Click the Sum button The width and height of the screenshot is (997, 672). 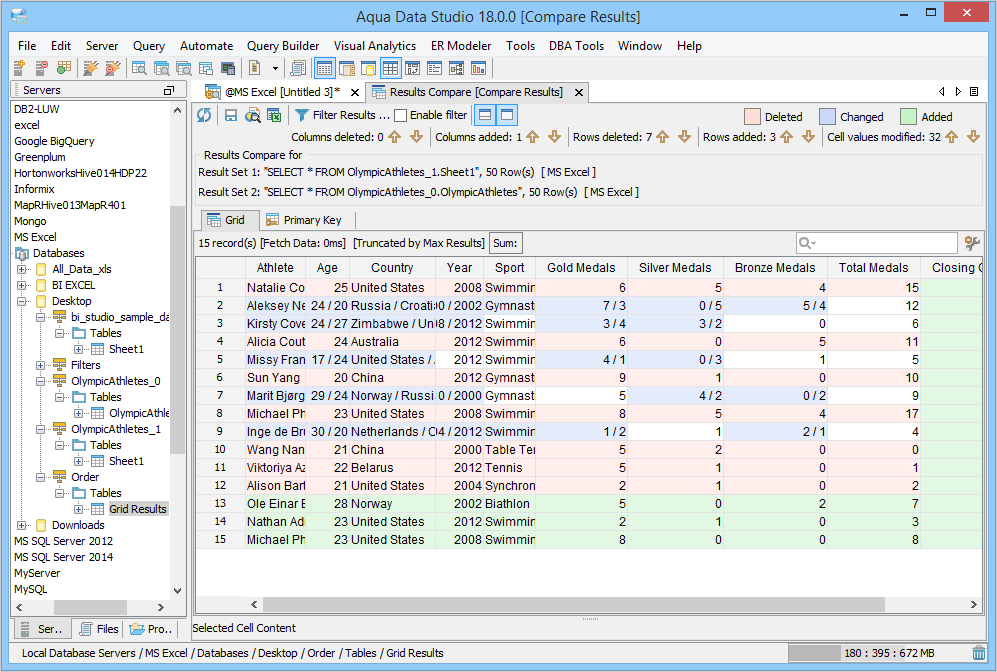pyautogui.click(x=505, y=243)
